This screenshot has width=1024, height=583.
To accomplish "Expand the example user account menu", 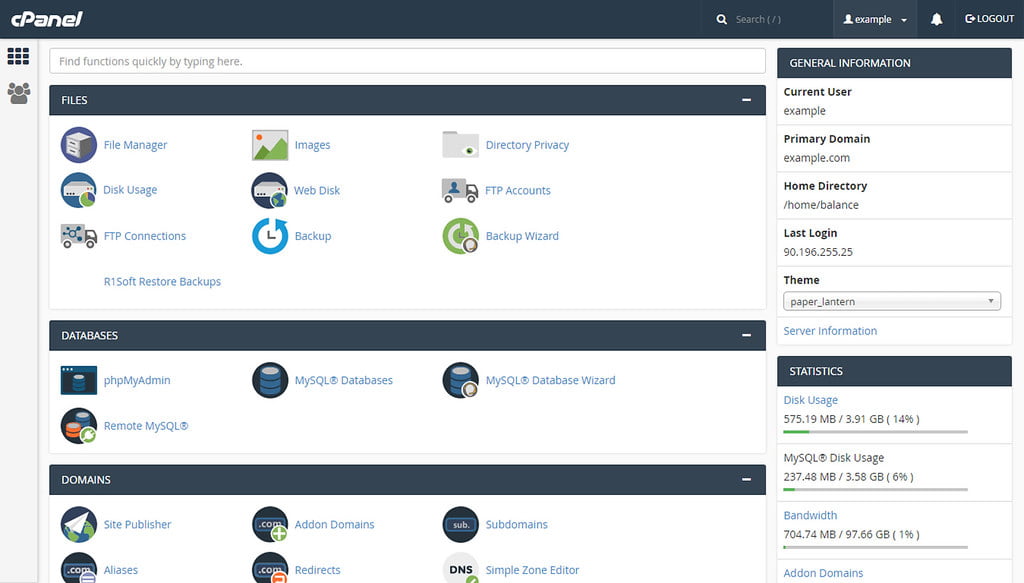I will click(874, 18).
